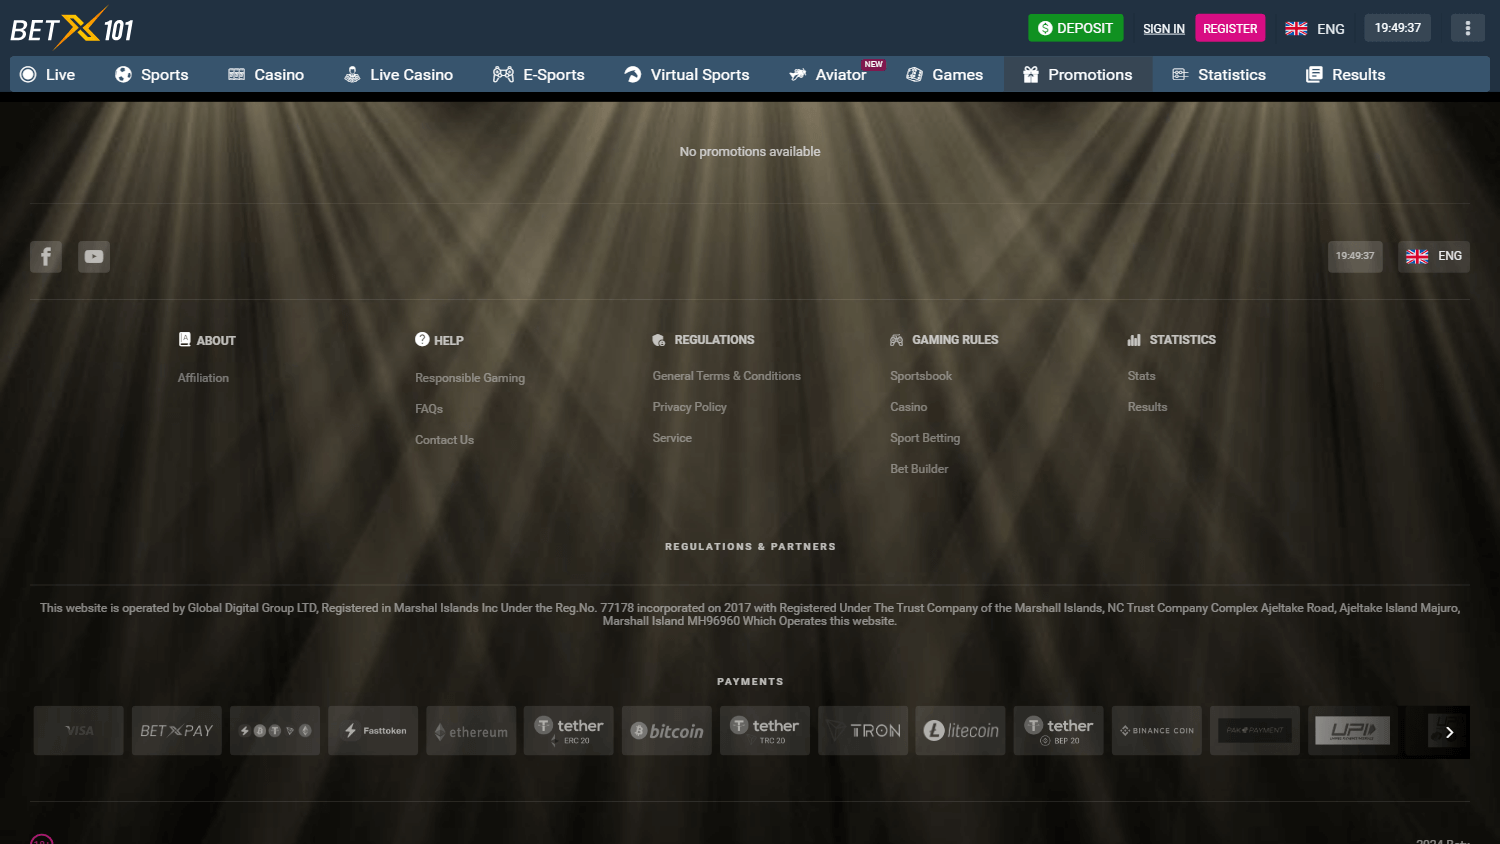The image size is (1500, 844).
Task: Go to the Live tab
Action: pos(48,74)
